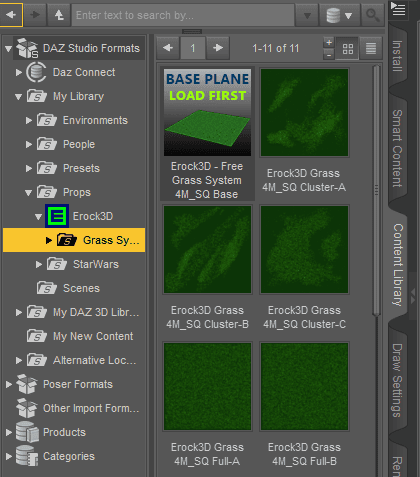Select the My DAZ 3D Libr... icon
Viewport: 420px width, 477px height.
37,312
